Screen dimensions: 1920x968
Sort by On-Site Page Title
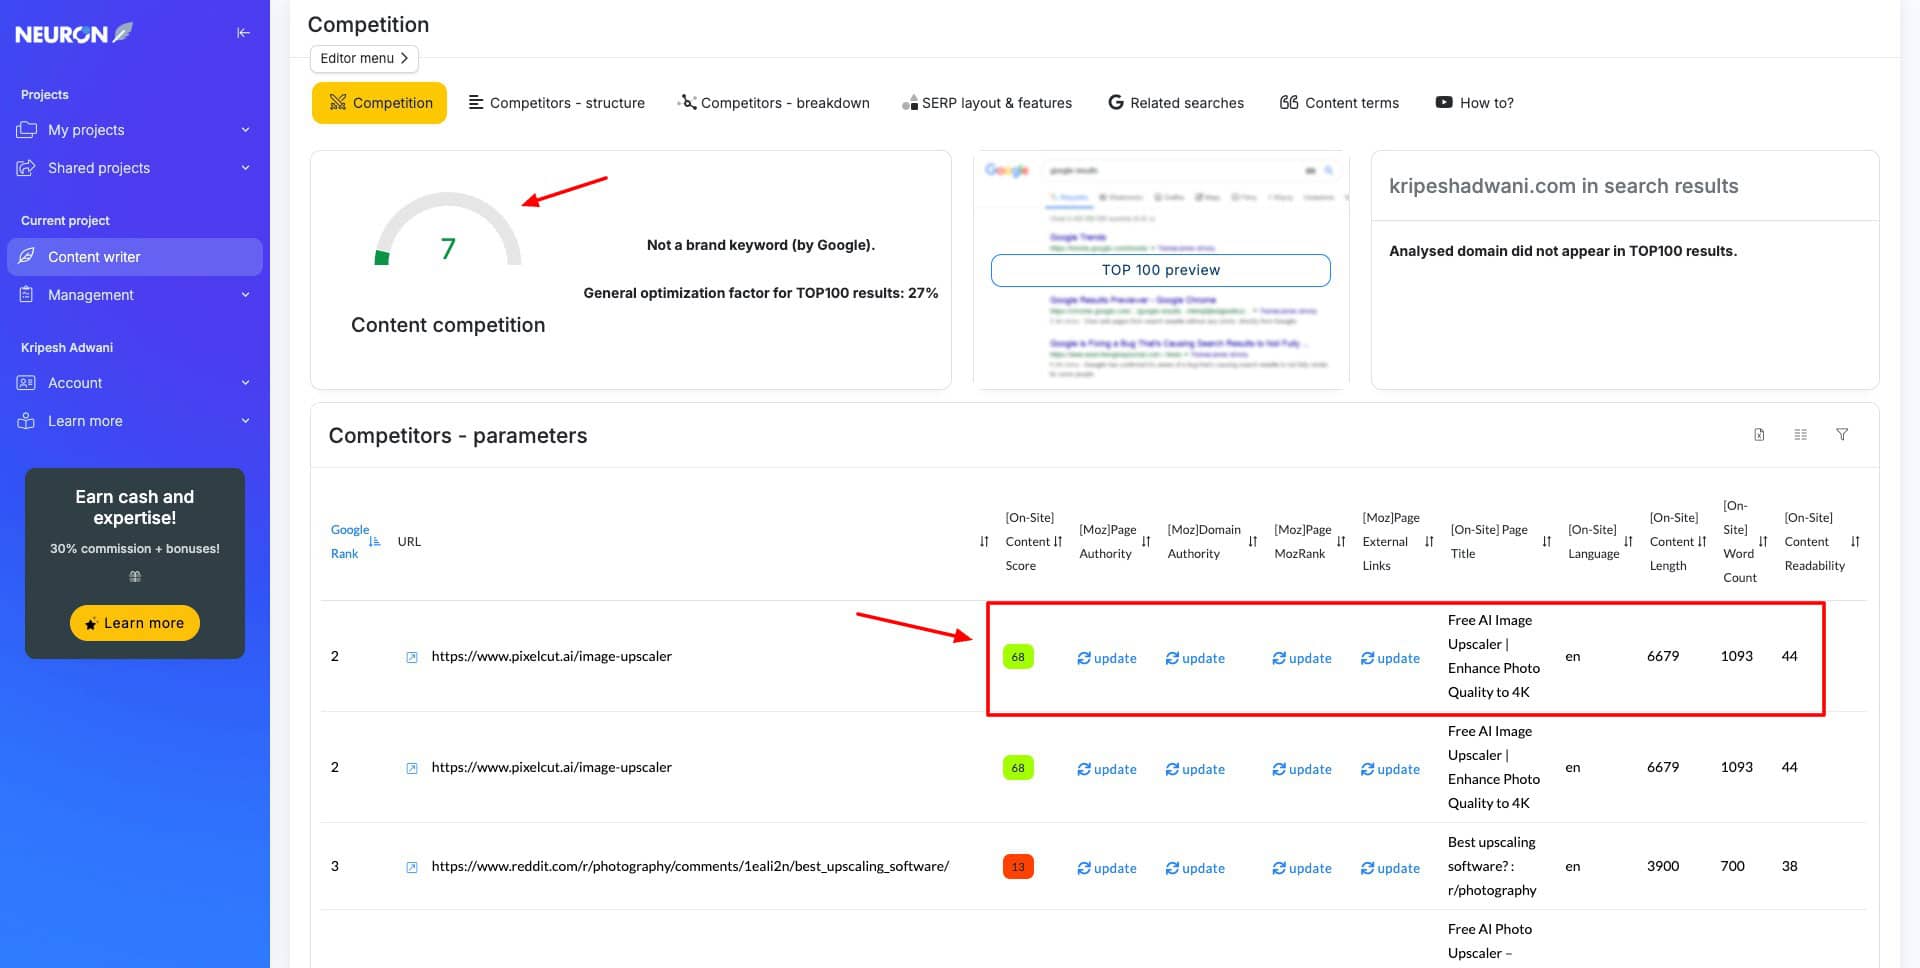(x=1547, y=542)
